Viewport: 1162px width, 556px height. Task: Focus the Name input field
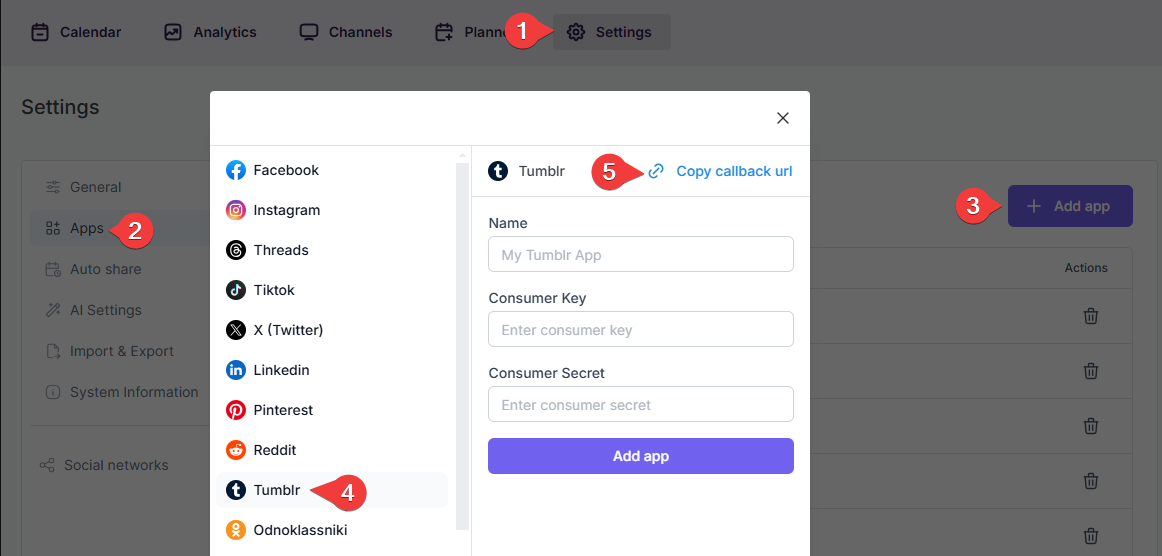pos(641,254)
